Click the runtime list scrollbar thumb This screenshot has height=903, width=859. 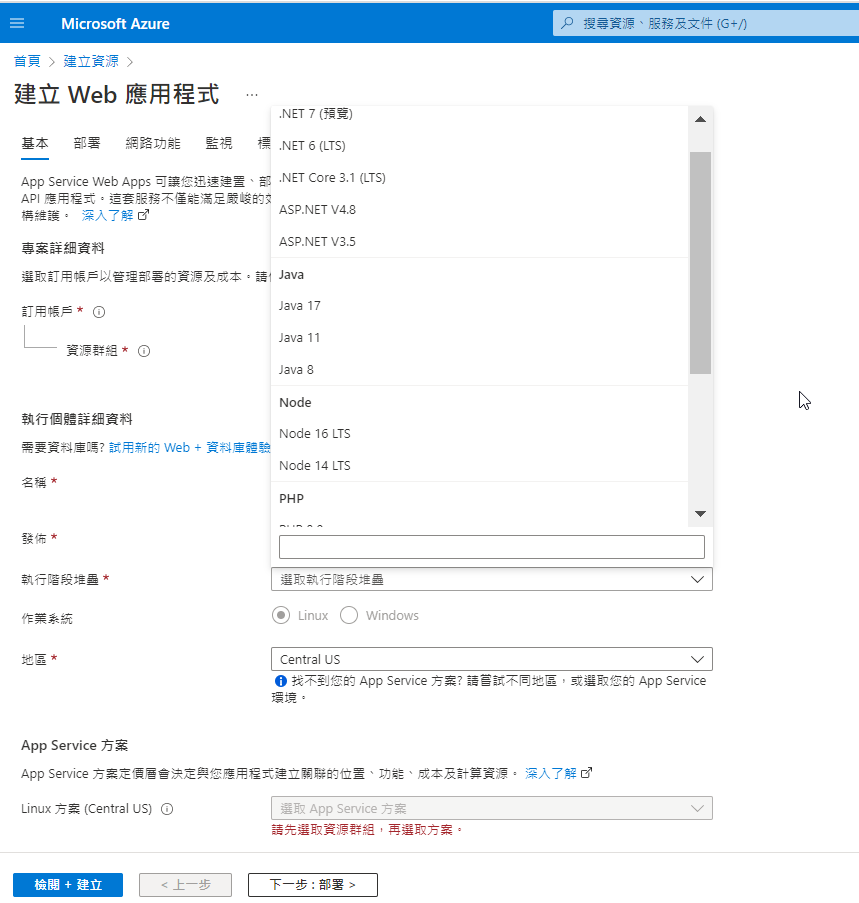coord(700,263)
